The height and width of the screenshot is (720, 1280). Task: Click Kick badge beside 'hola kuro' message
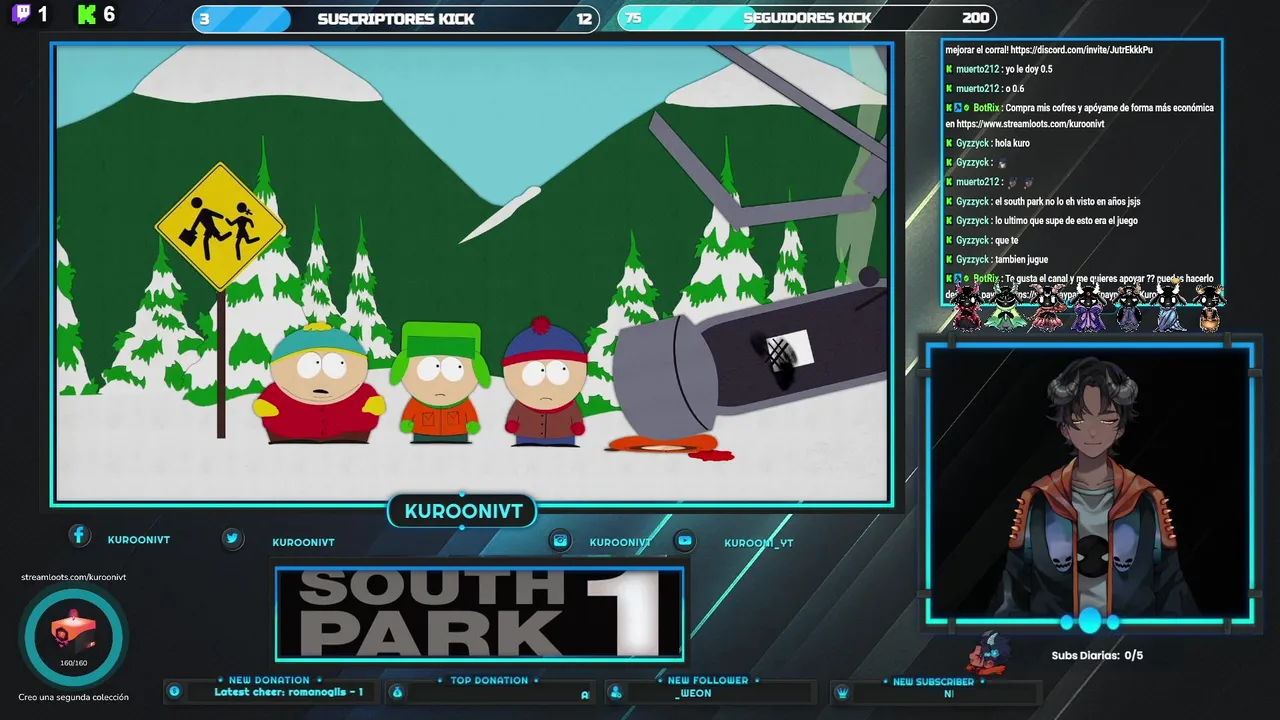tap(949, 143)
